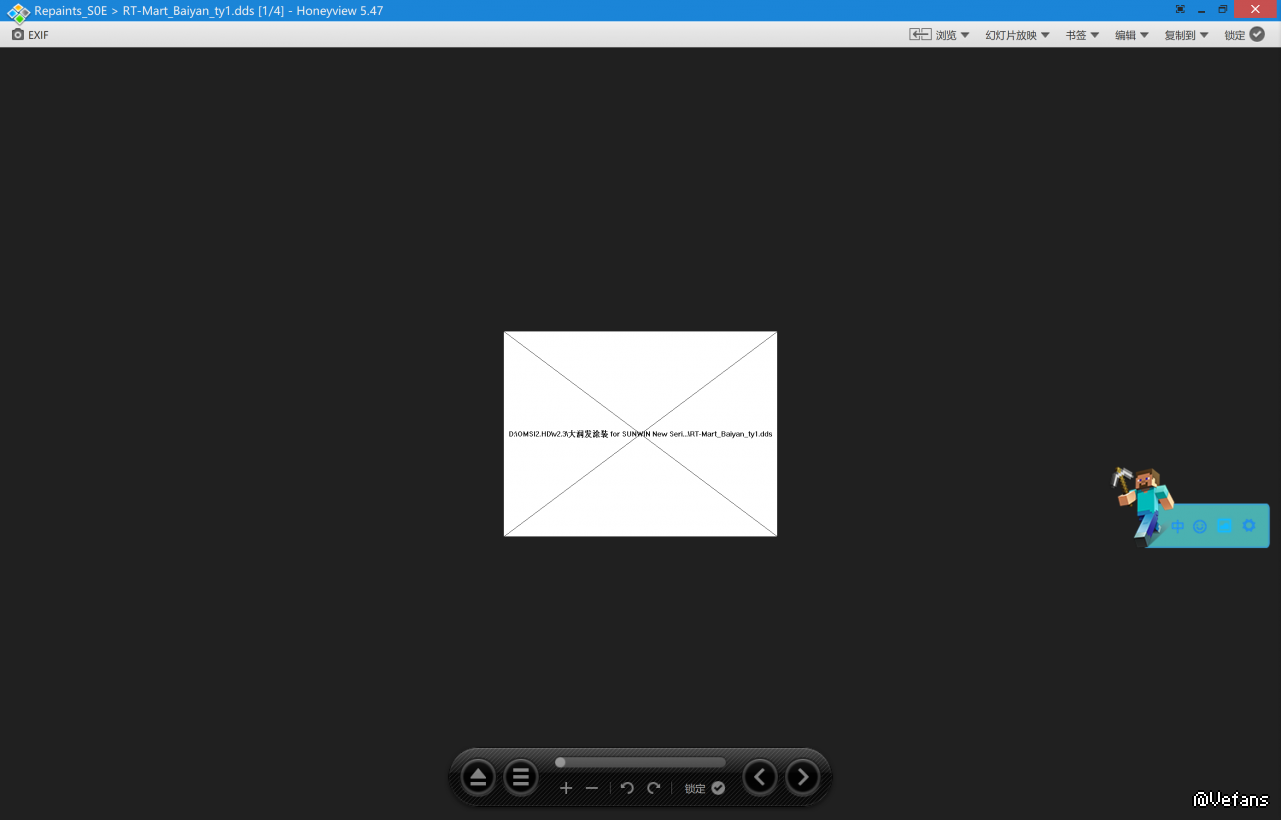Rotate image counterclockwise
Image resolution: width=1281 pixels, height=820 pixels.
coord(627,788)
